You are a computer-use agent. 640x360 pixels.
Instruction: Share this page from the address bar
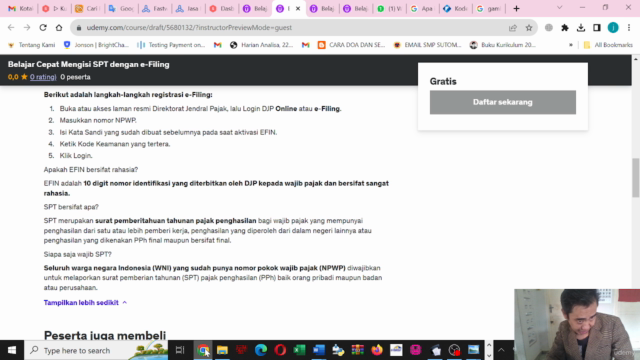coord(513,28)
